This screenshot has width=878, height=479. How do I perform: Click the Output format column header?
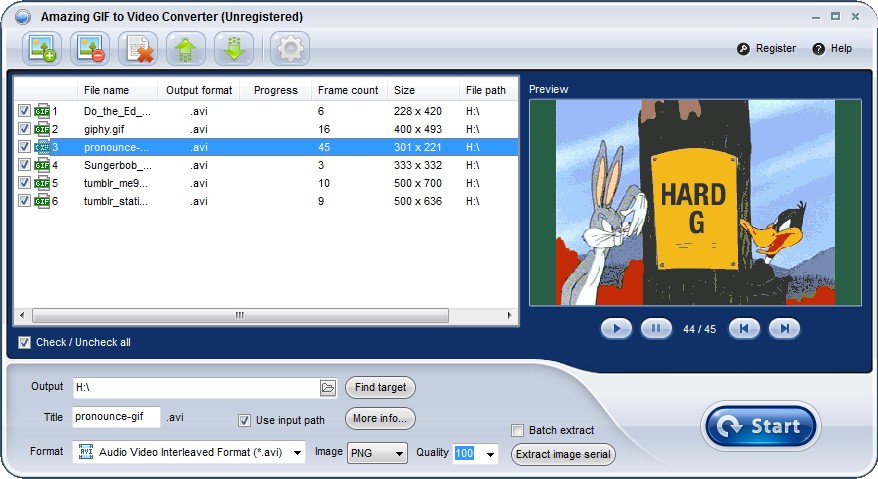point(199,90)
